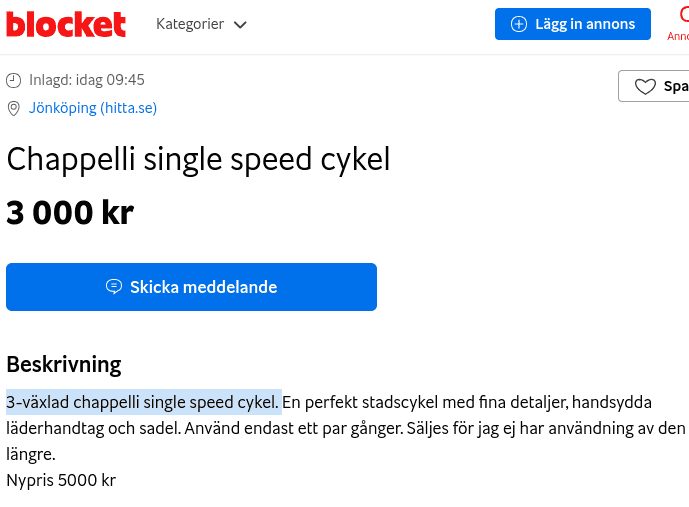689x507 pixels.
Task: Click the partially visible red Annonser link
Action: point(678,24)
